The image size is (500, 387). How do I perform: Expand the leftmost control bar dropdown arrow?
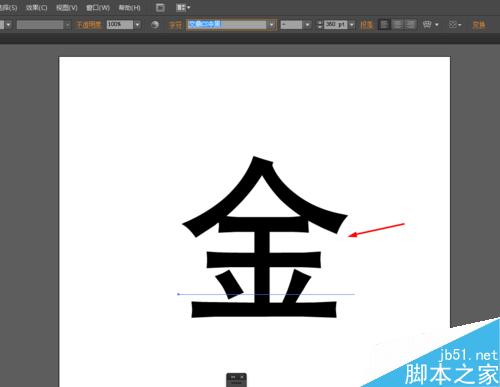point(8,25)
